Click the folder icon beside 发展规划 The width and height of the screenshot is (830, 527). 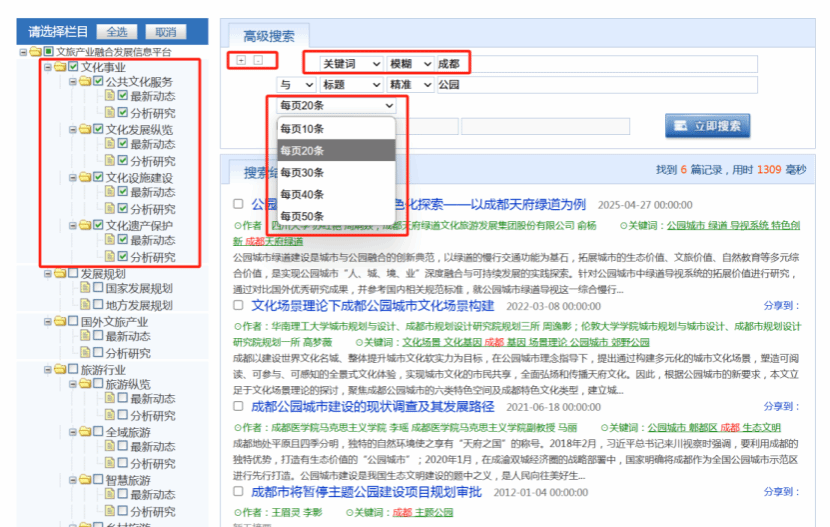pyautogui.click(x=60, y=273)
